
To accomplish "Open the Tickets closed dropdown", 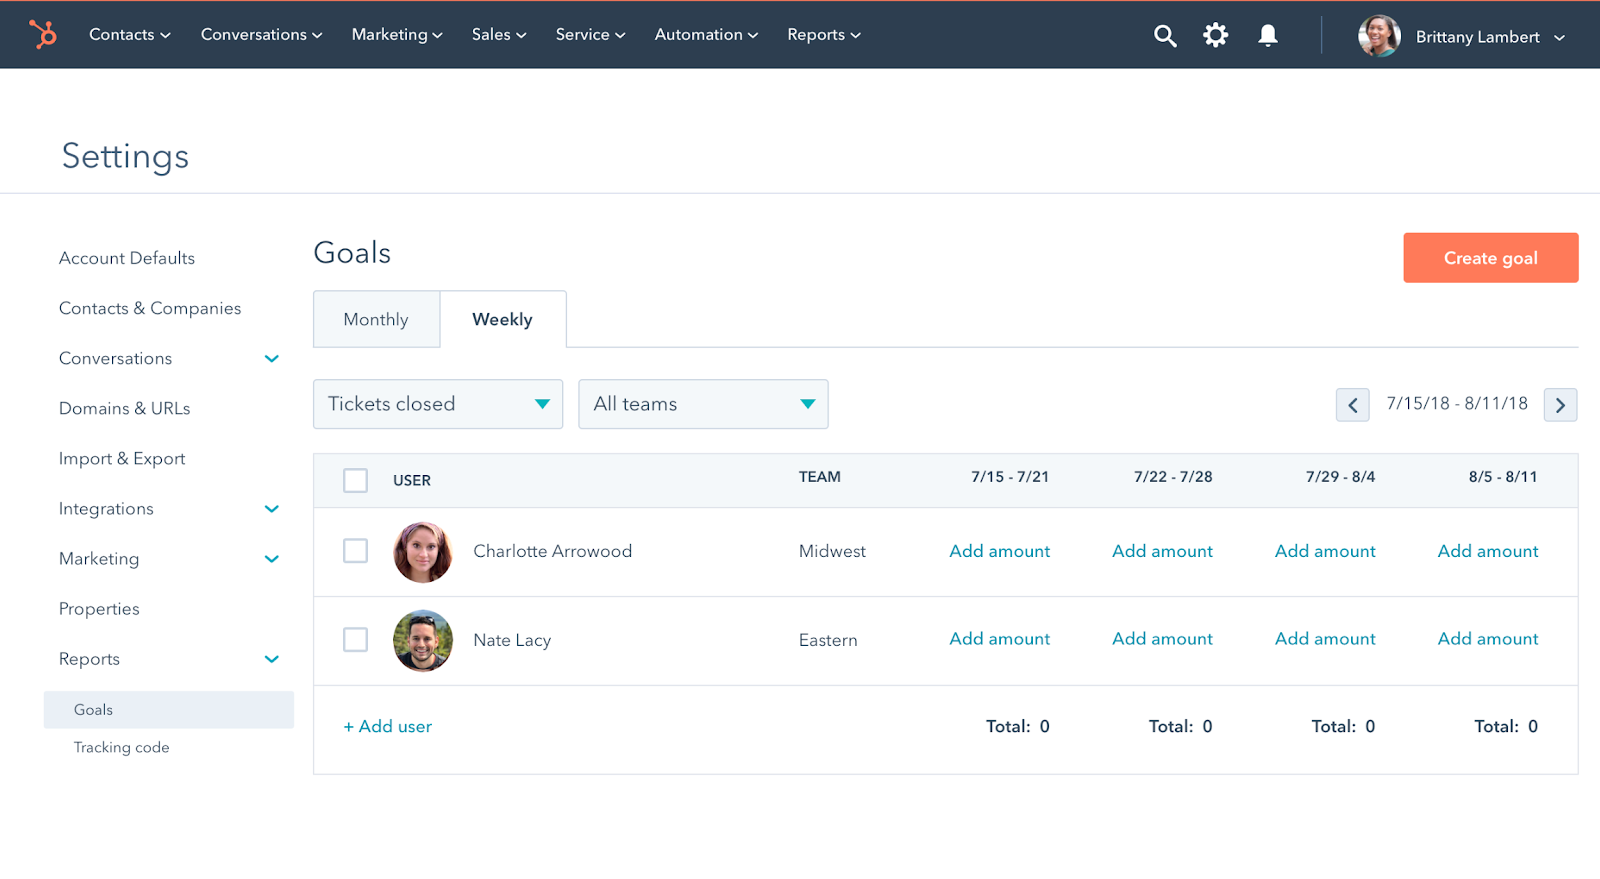I will click(x=438, y=404).
